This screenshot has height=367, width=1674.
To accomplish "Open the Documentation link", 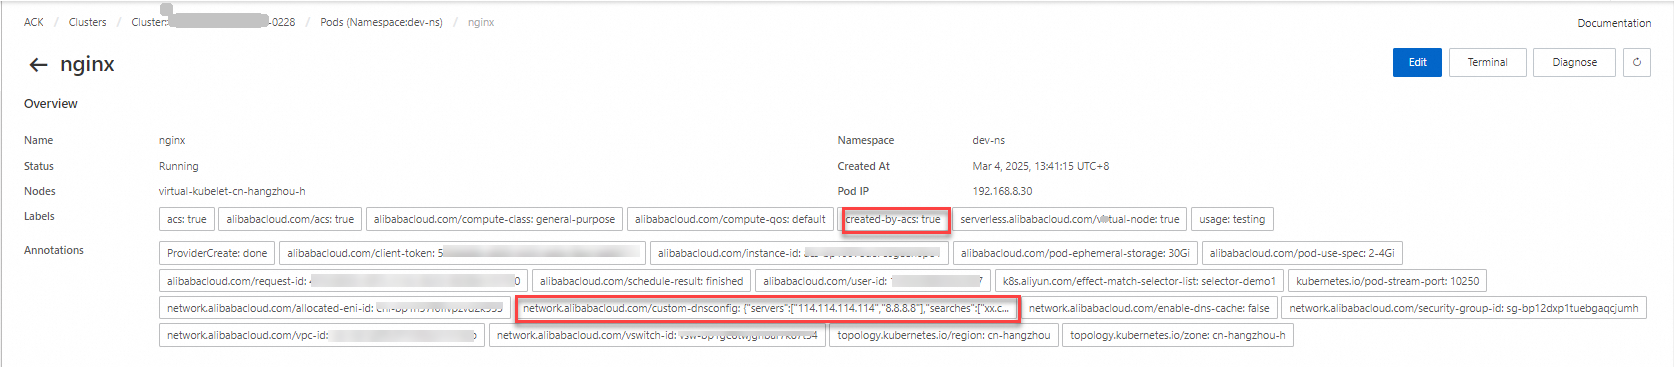I will tap(1614, 23).
